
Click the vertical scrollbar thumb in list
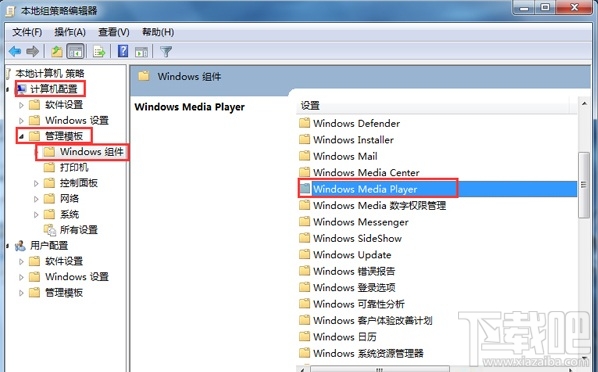pyautogui.click(x=584, y=185)
